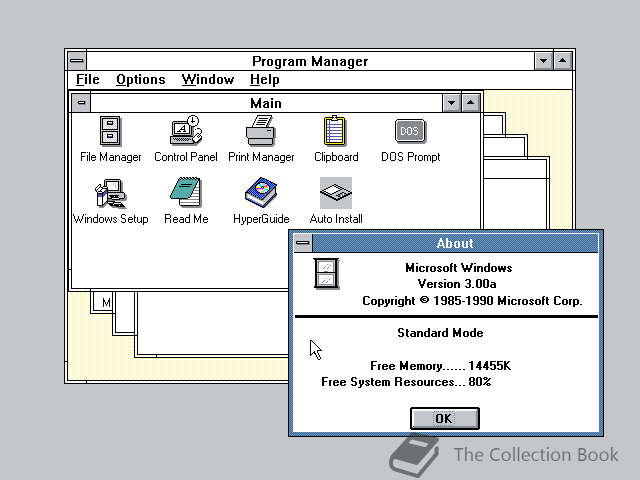Open the File Manager icon
The width and height of the screenshot is (640, 480).
coord(110,131)
